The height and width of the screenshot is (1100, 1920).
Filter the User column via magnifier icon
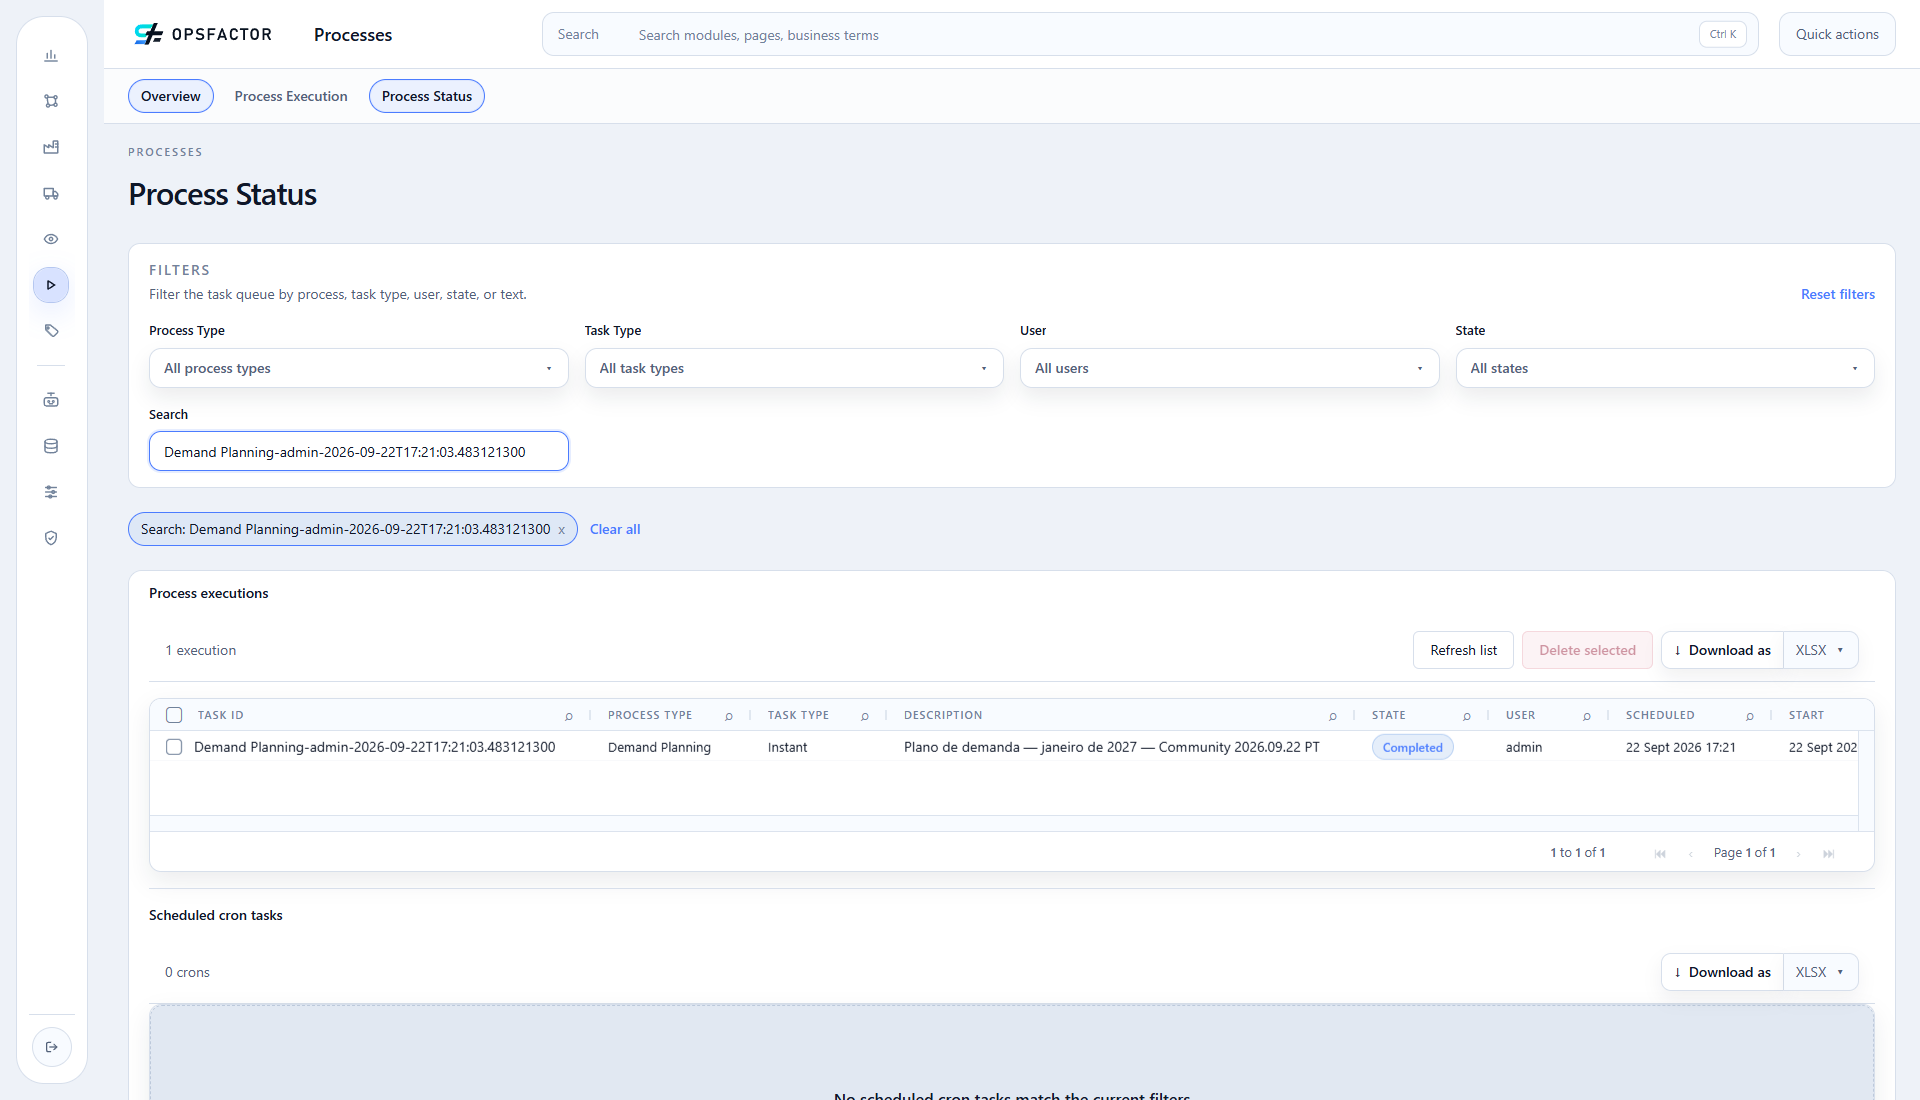(1587, 716)
